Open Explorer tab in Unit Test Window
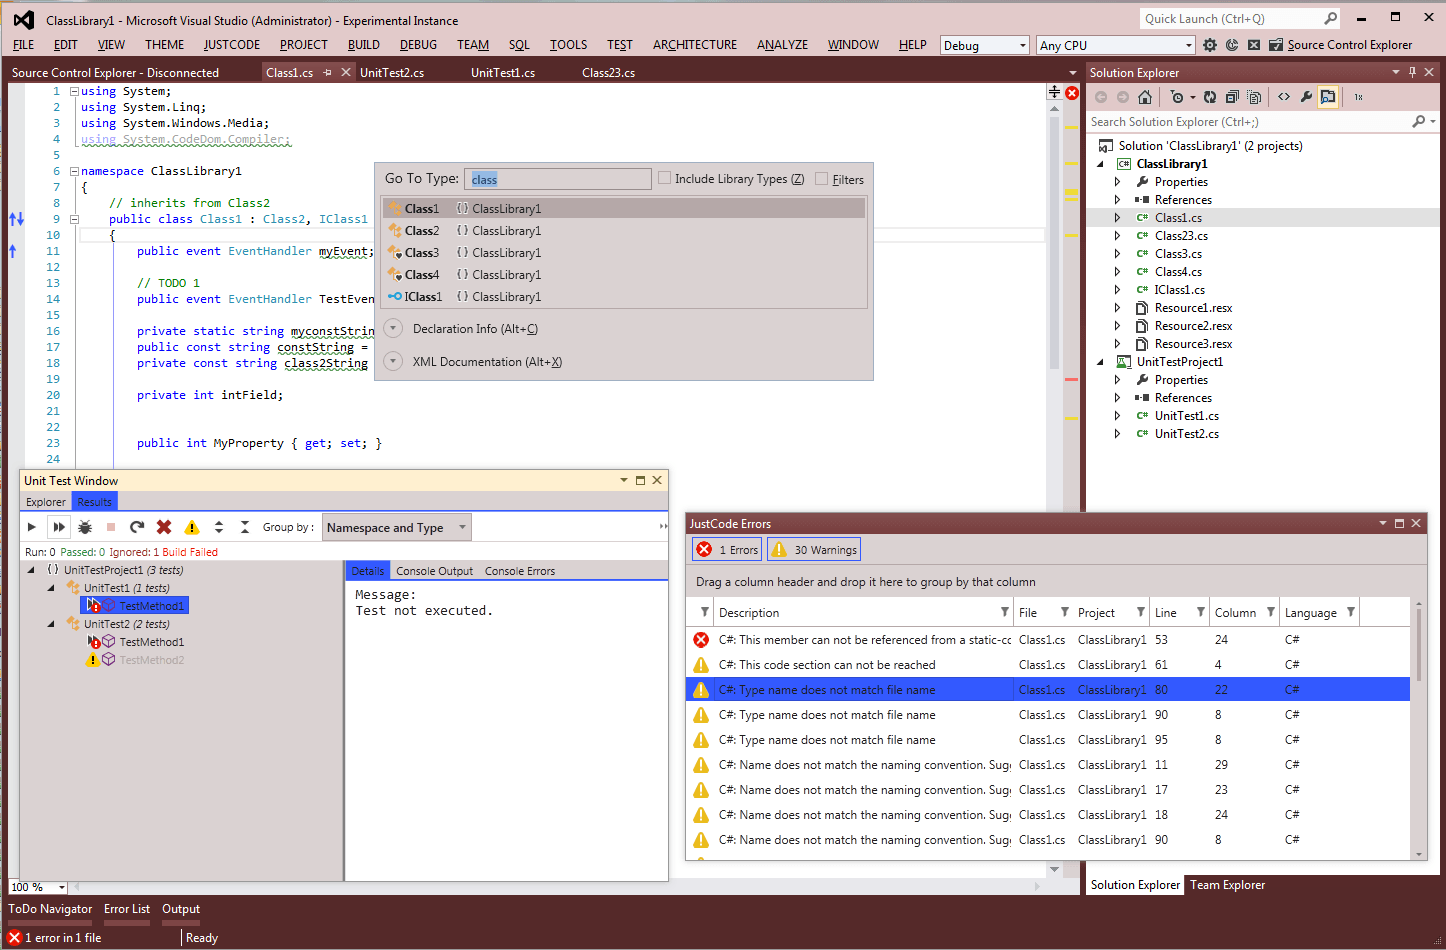1446x950 pixels. point(46,502)
